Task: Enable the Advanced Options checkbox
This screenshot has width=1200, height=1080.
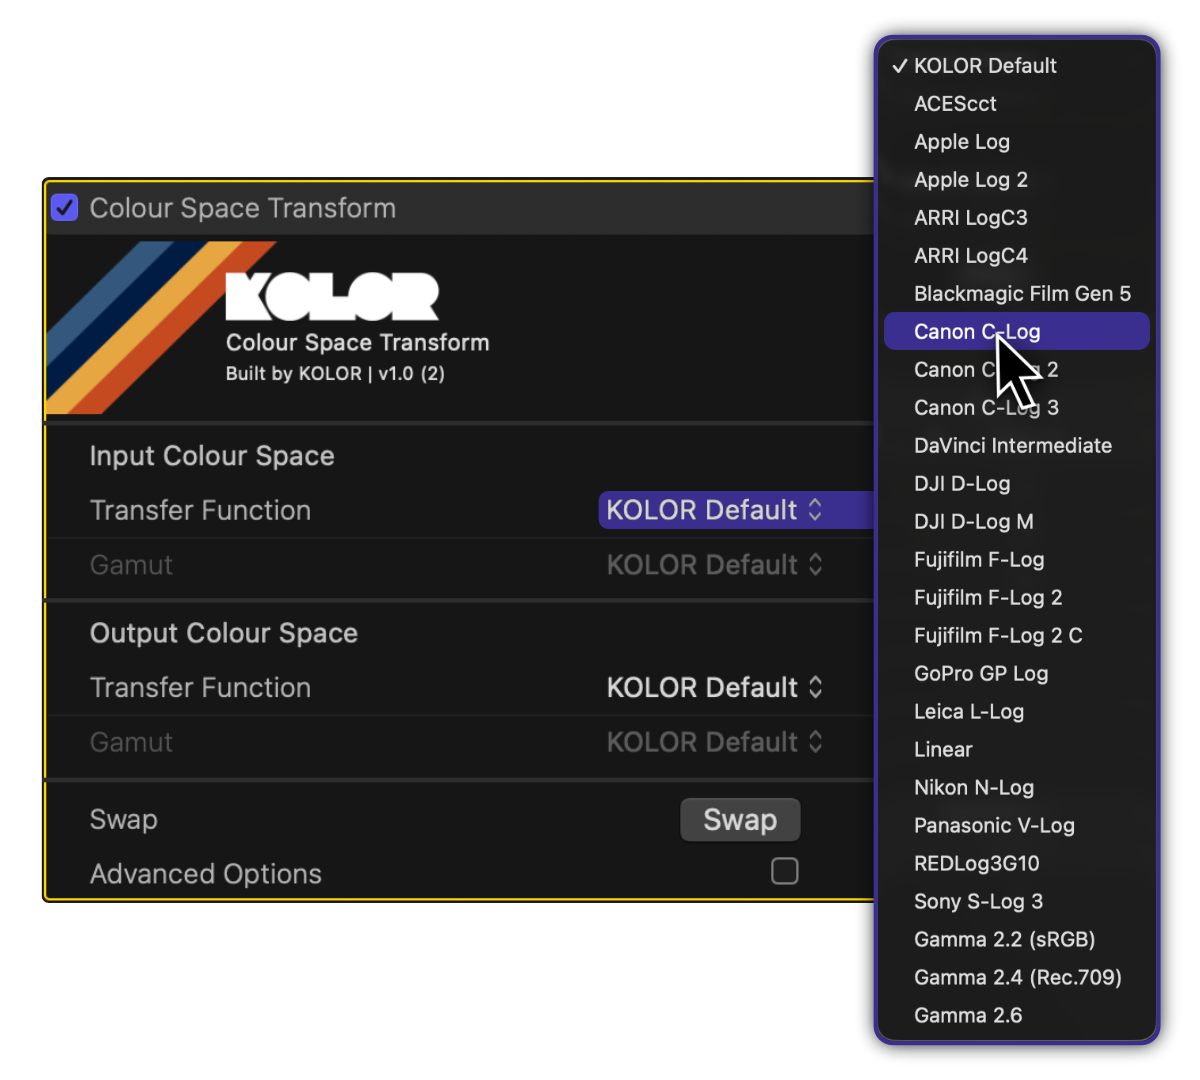Action: coord(784,871)
